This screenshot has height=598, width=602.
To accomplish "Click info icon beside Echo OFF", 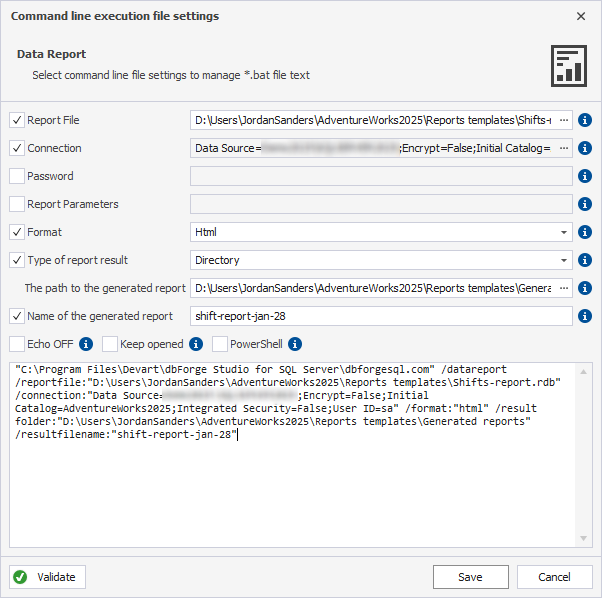I will point(86,344).
